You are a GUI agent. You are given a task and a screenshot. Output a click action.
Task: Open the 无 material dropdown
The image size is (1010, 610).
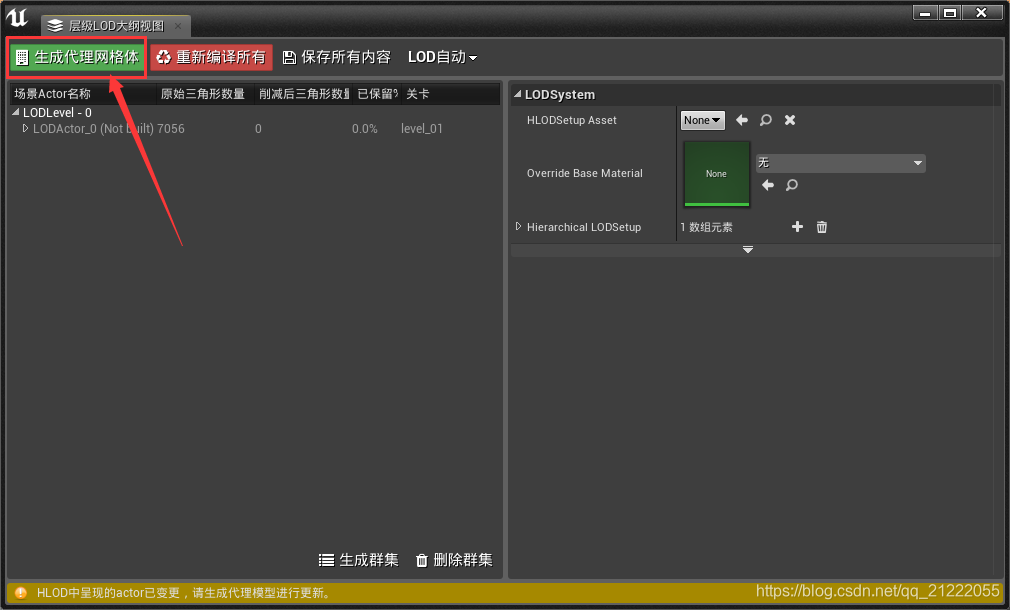(841, 163)
